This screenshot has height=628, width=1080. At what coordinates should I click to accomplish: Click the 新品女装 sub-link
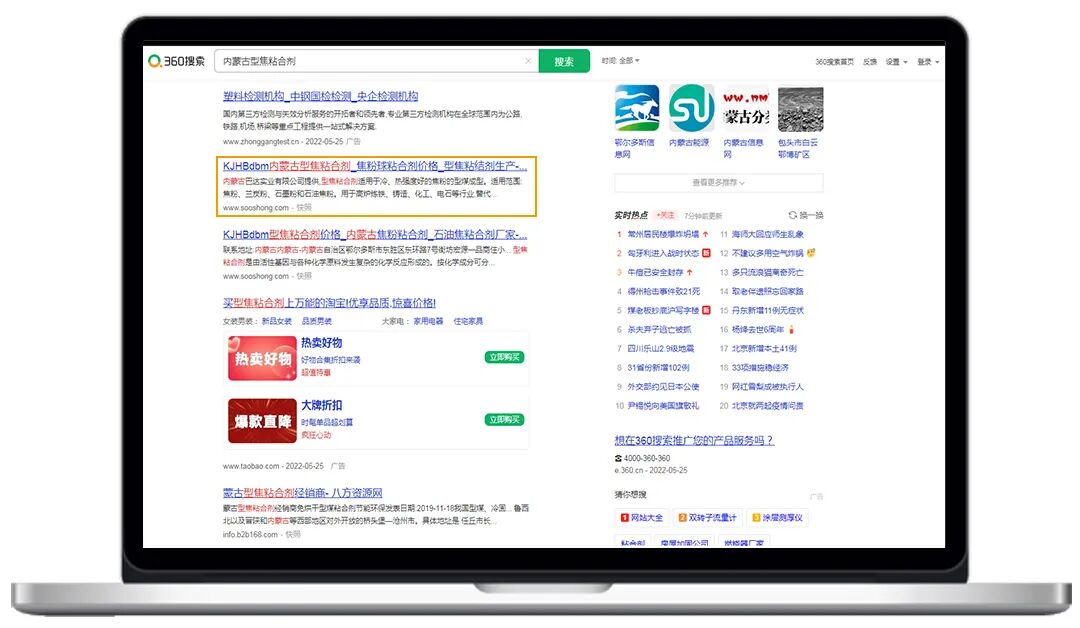[x=277, y=322]
